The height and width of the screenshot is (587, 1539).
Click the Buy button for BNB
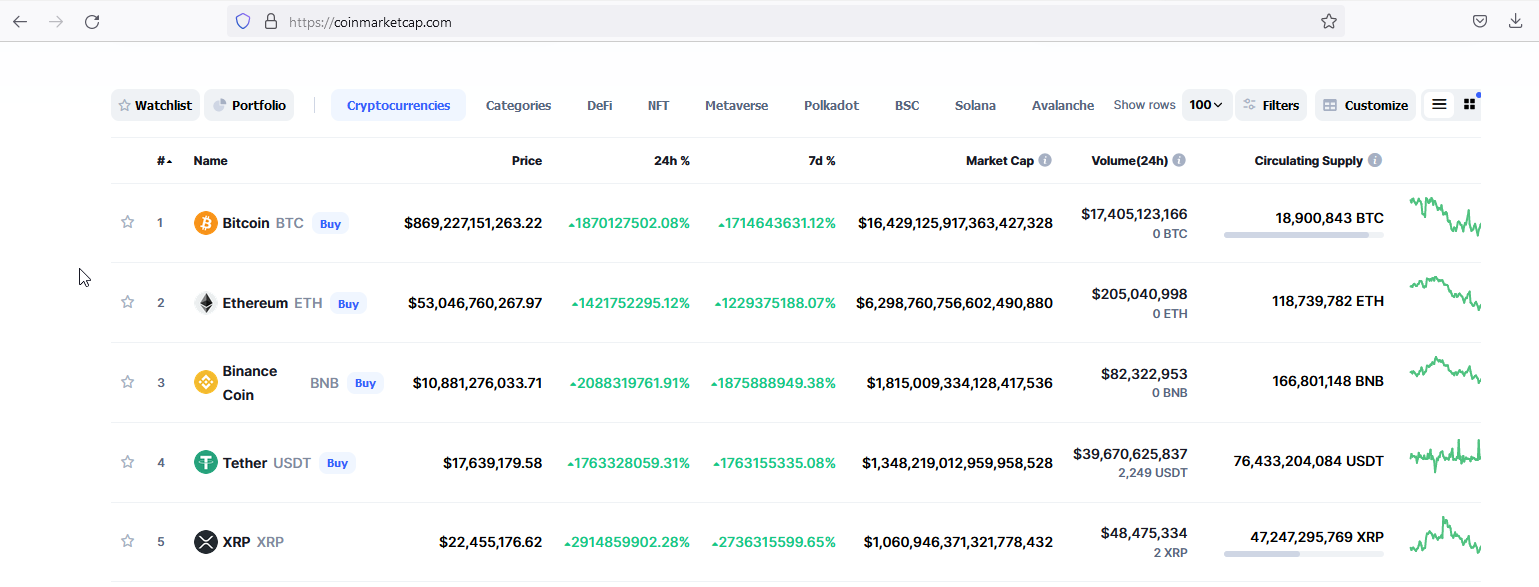click(365, 383)
